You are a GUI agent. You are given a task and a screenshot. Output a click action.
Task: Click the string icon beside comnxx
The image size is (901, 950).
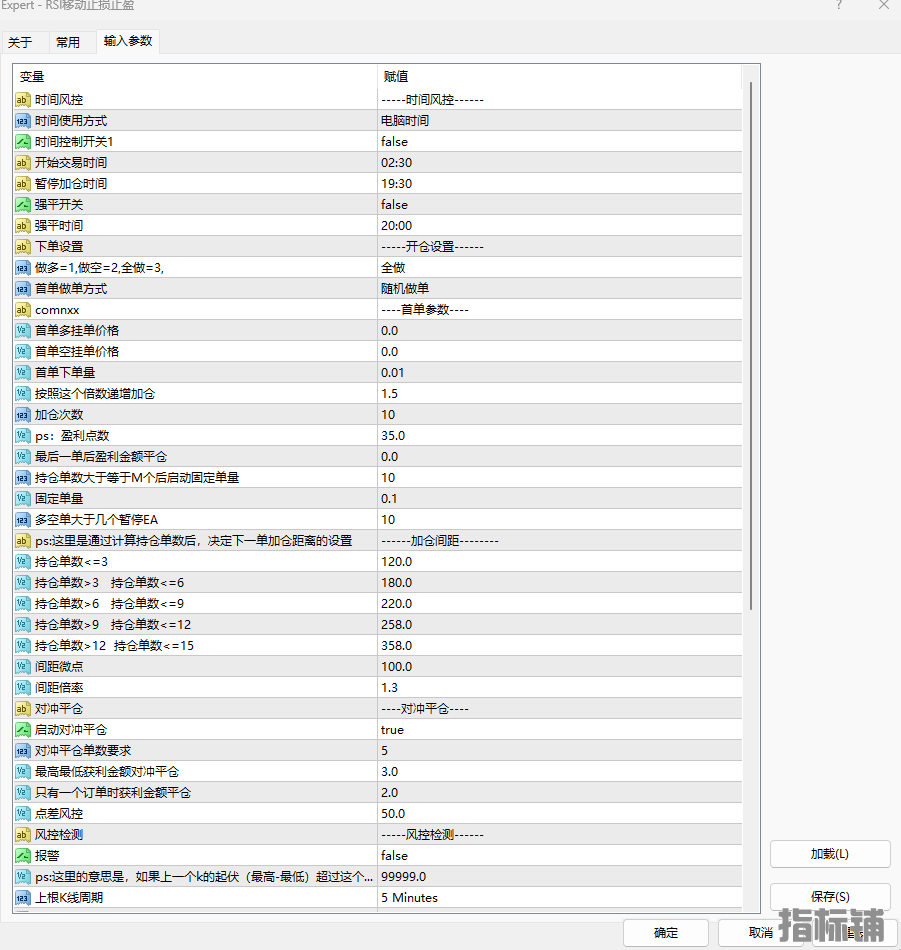(23, 310)
